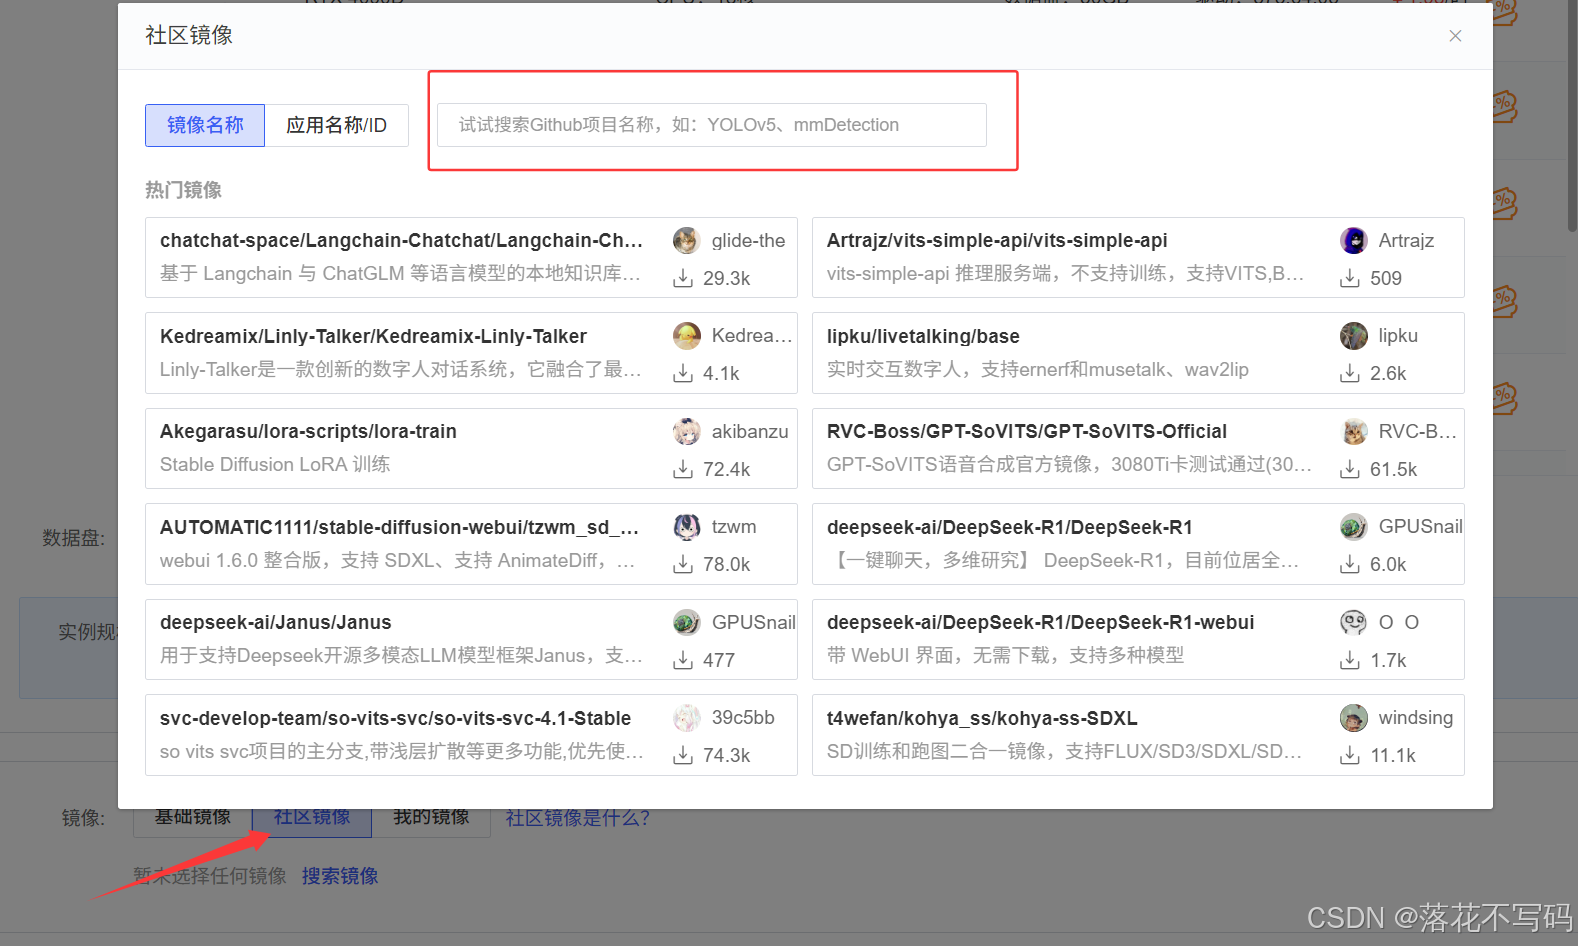Click Artrajz user avatar

click(x=1353, y=240)
